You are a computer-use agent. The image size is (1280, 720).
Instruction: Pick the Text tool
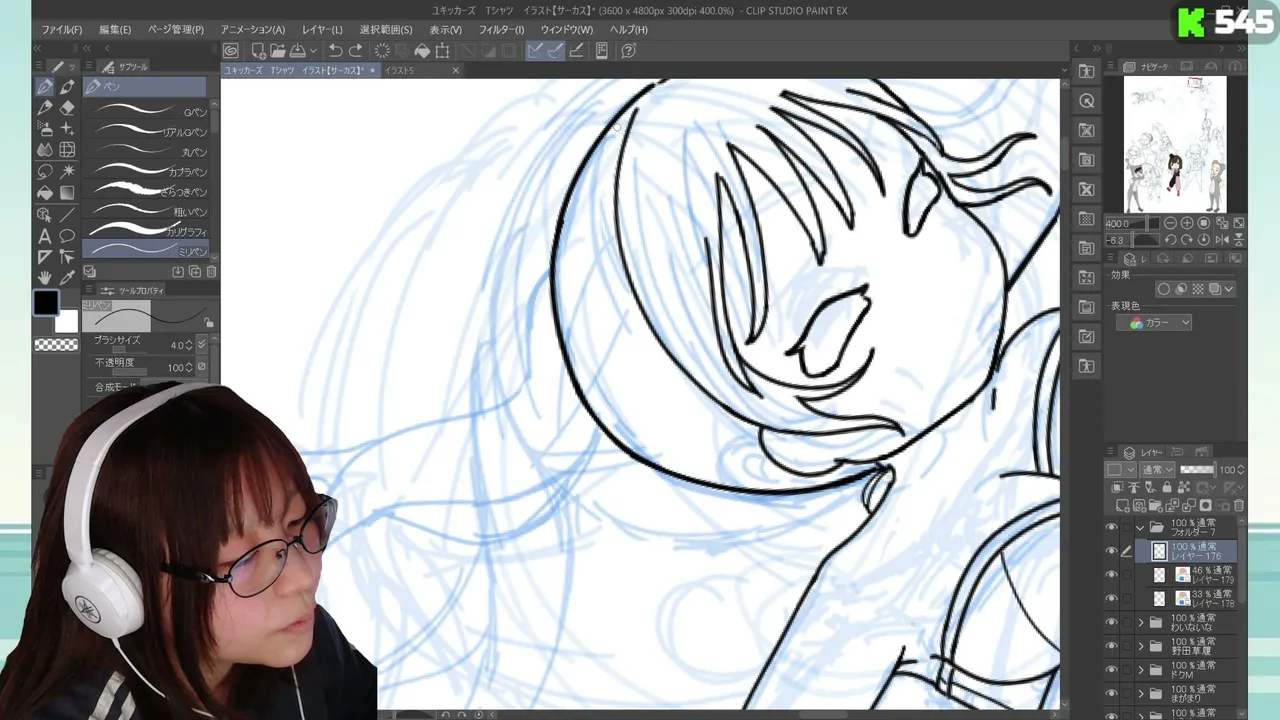click(x=45, y=236)
